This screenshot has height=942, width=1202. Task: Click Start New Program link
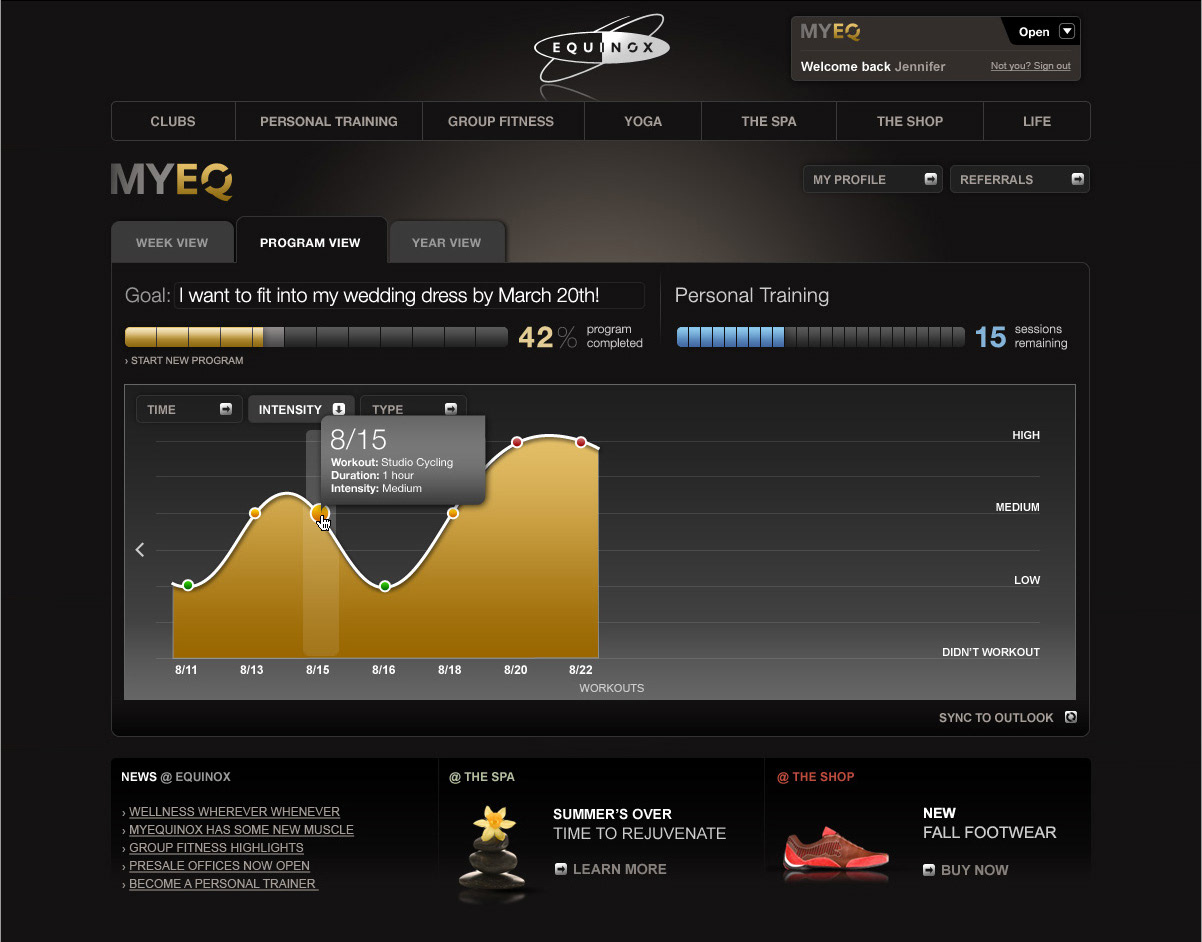184,360
